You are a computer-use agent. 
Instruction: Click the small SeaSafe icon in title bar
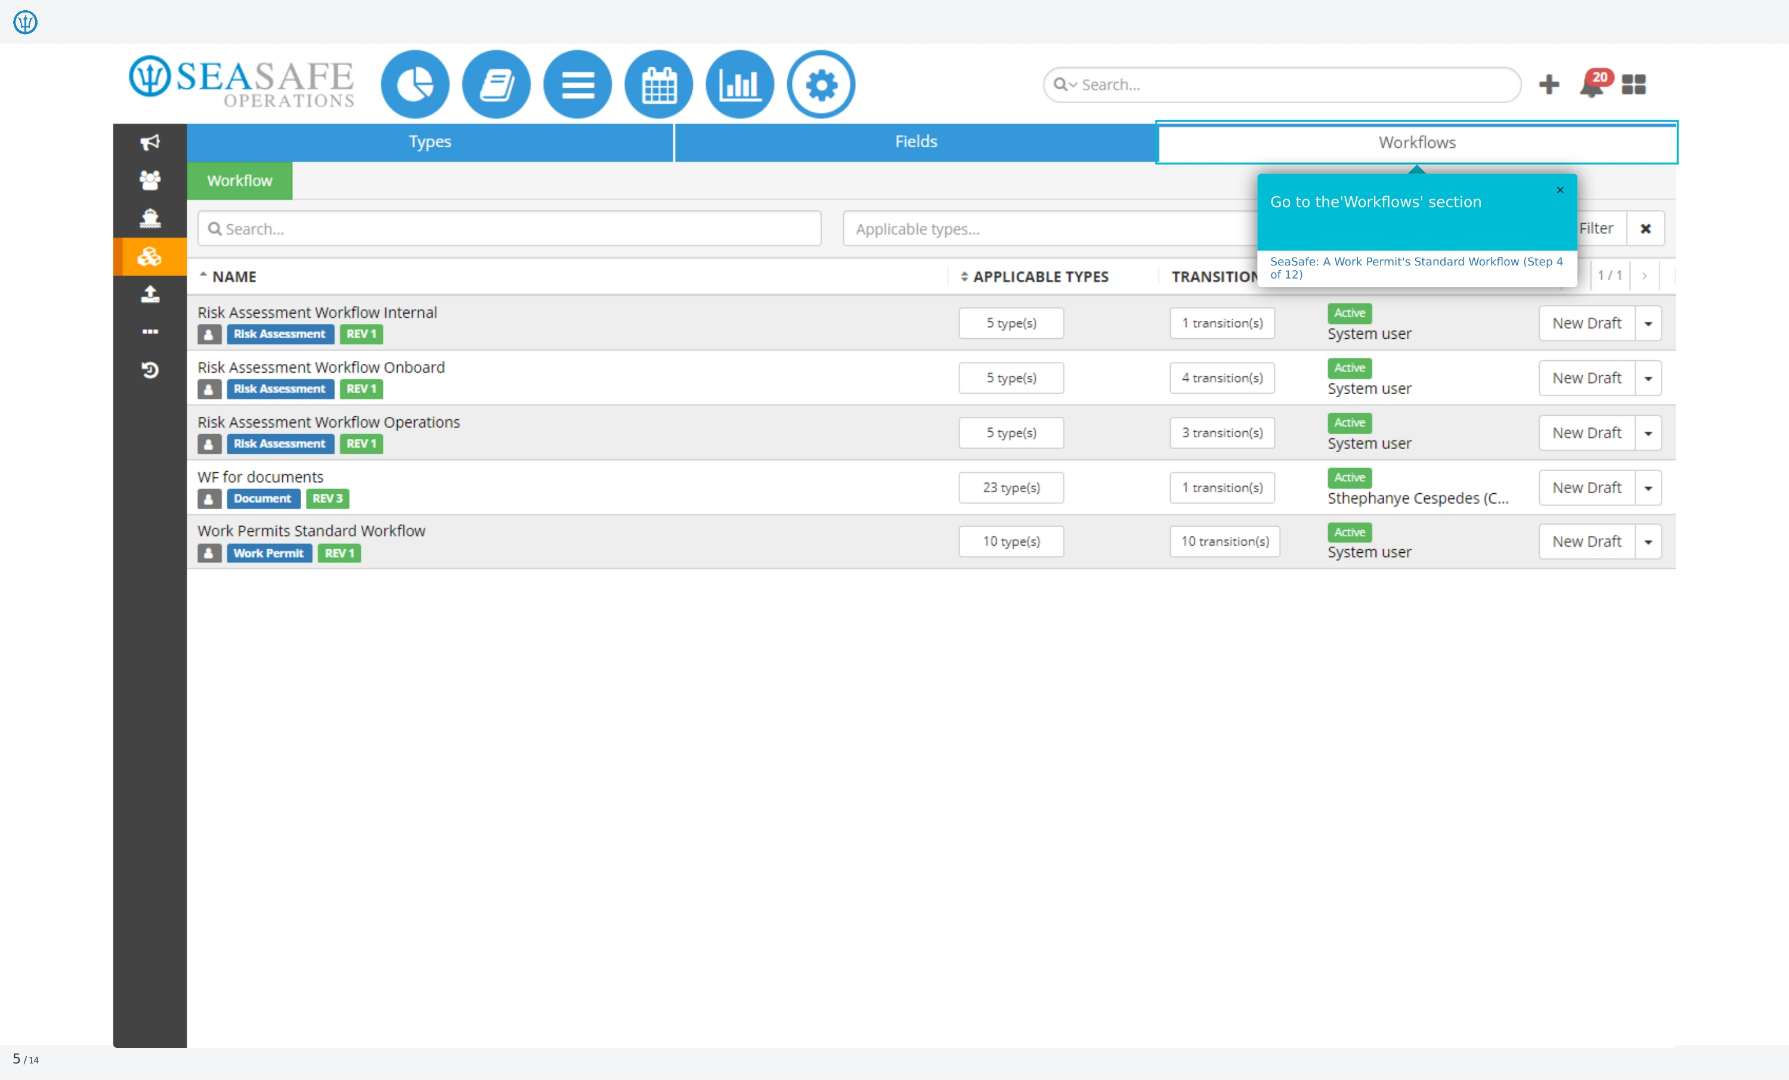tap(25, 22)
